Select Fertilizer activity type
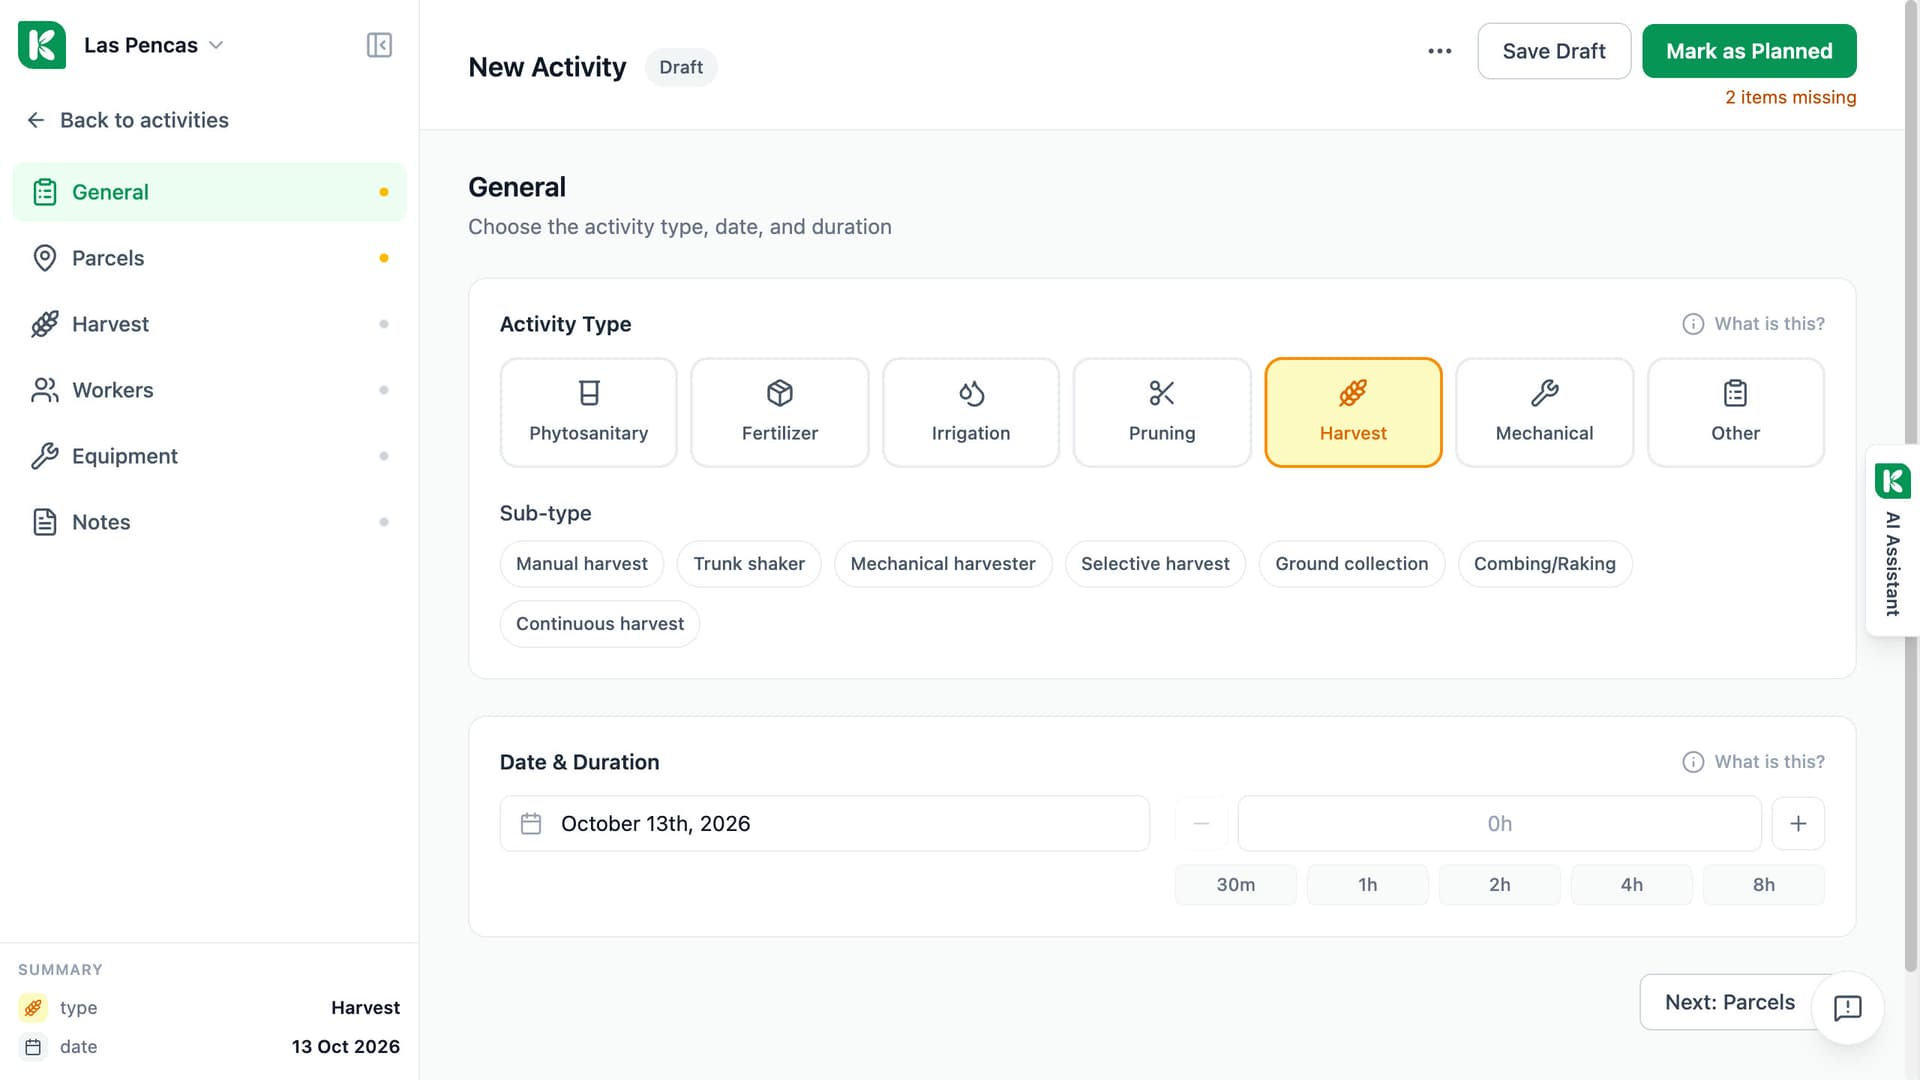 [x=780, y=412]
